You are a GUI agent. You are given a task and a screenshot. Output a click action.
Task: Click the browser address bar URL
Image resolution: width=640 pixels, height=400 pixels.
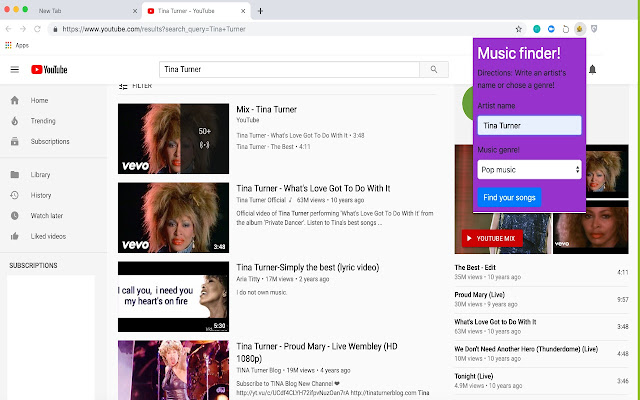coord(154,29)
